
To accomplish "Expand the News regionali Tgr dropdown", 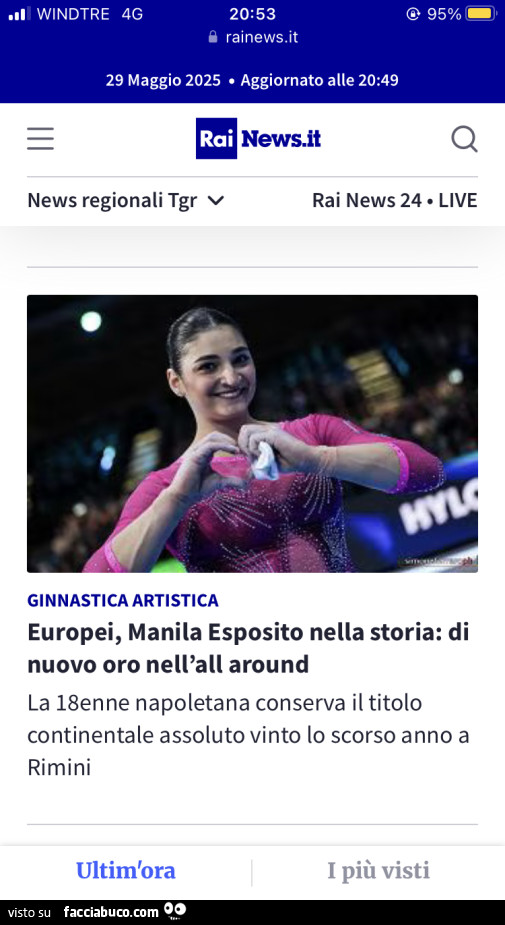I will point(126,201).
